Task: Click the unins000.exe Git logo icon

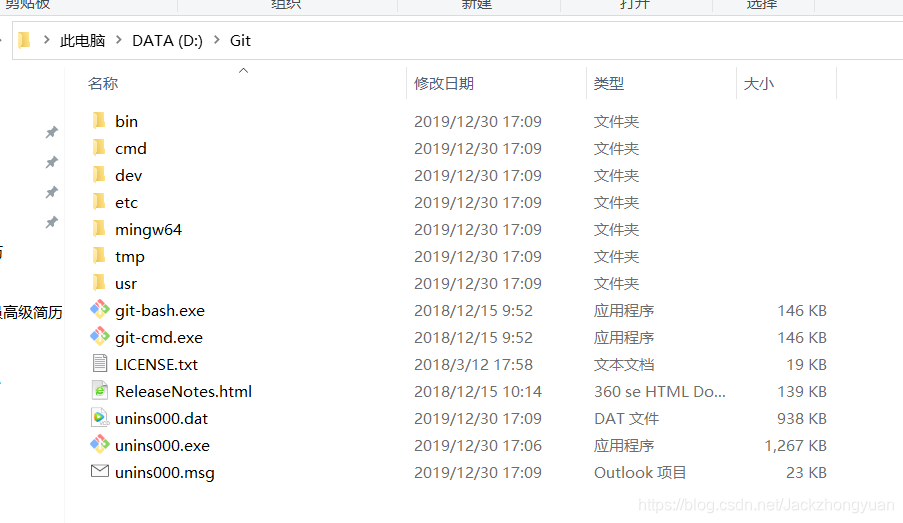Action: coord(100,444)
